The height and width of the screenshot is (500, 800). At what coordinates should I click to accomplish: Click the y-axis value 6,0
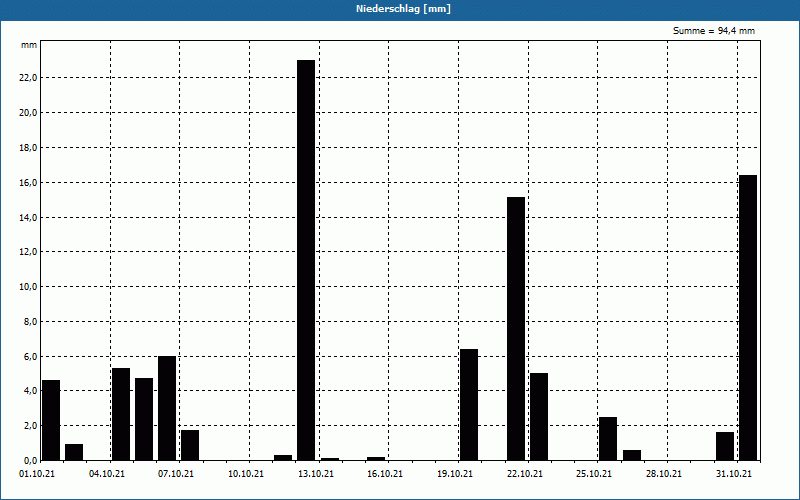click(30, 356)
